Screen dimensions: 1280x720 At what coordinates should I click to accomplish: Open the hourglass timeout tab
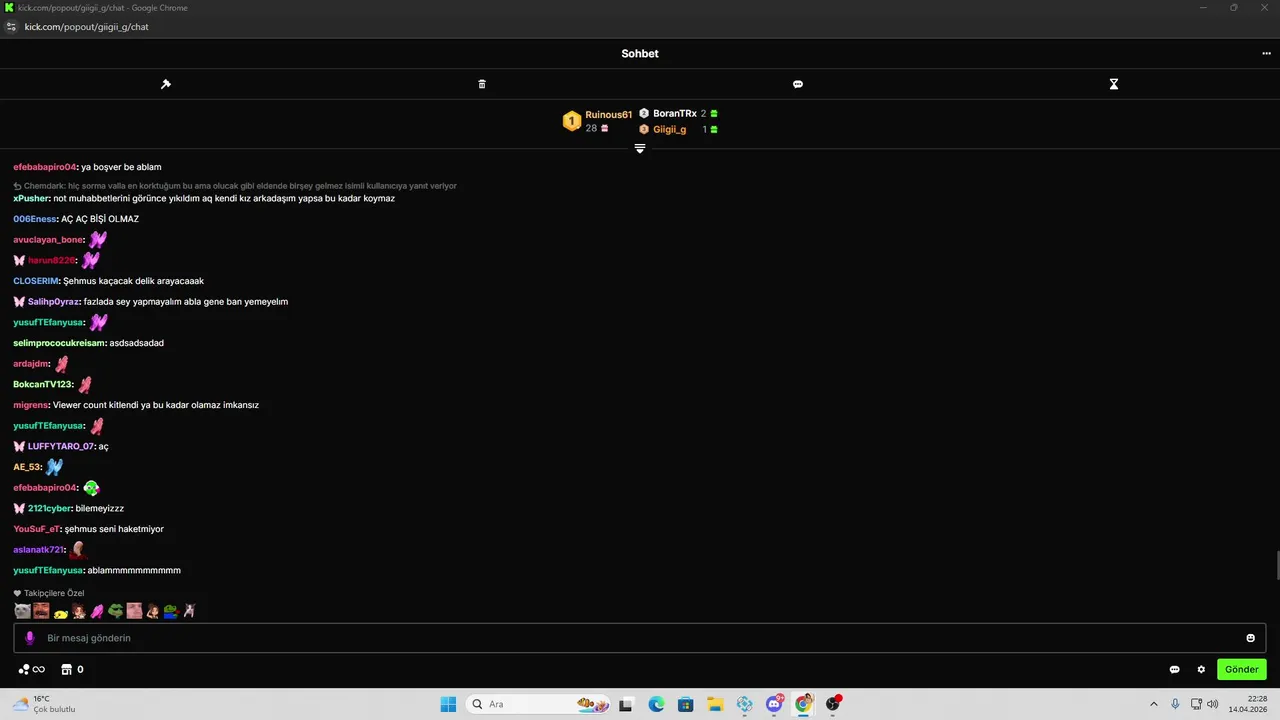(1114, 84)
